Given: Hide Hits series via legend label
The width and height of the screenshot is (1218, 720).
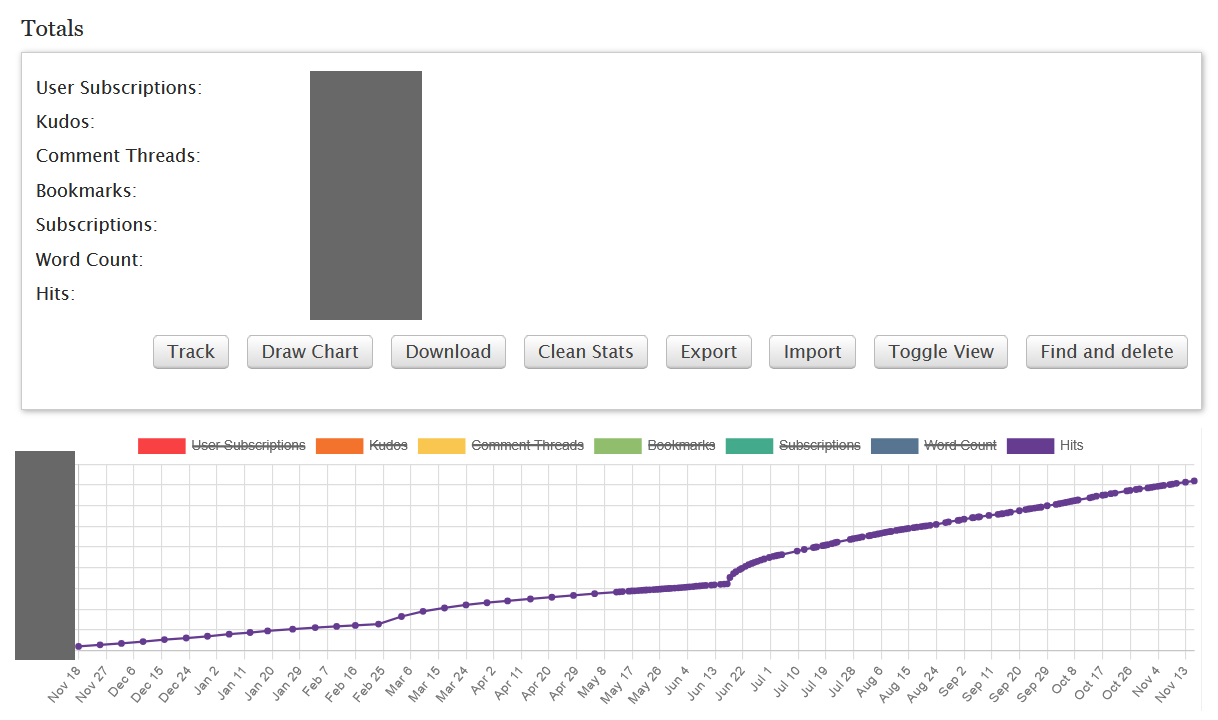Looking at the screenshot, I should (1071, 445).
